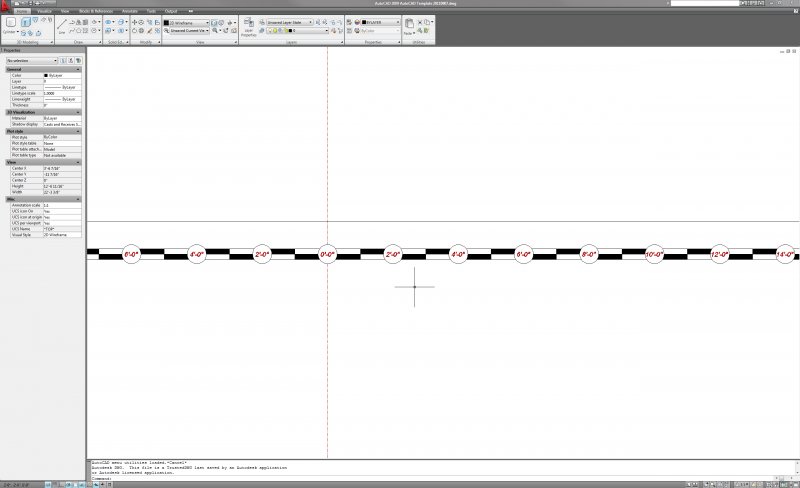The image size is (800, 488).
Task: Open the layer 0 dropdown in Layers panel
Action: (297, 31)
